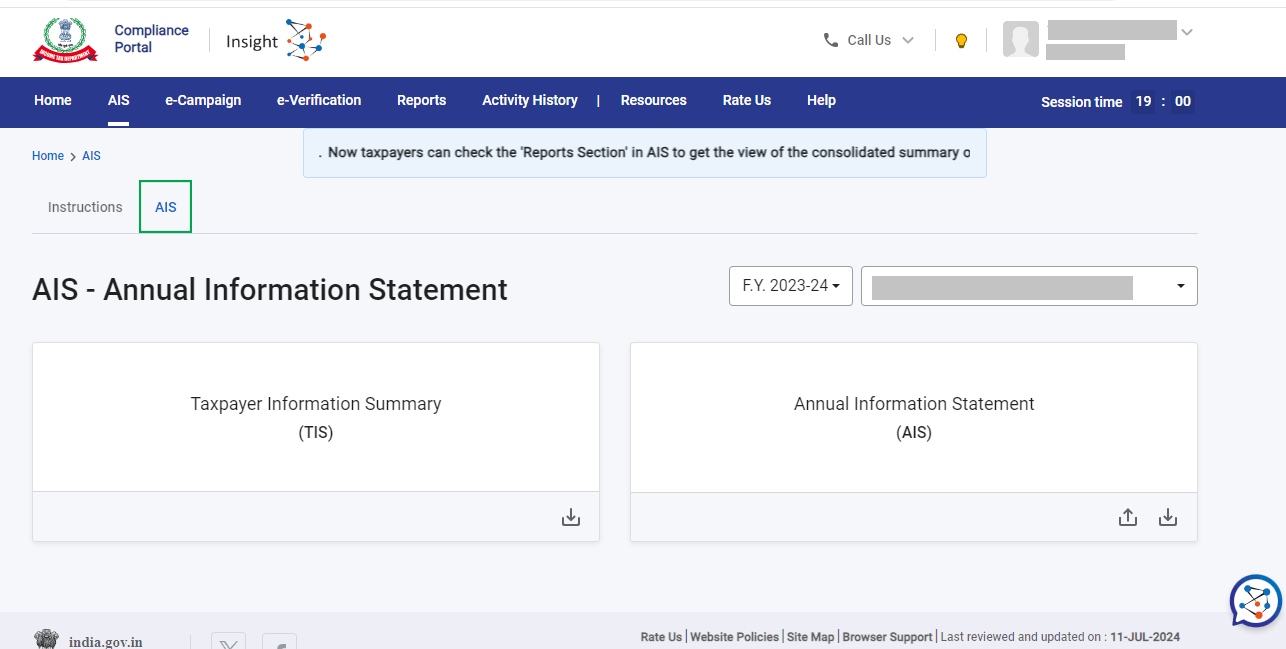Open Help in the navigation bar

pos(821,100)
